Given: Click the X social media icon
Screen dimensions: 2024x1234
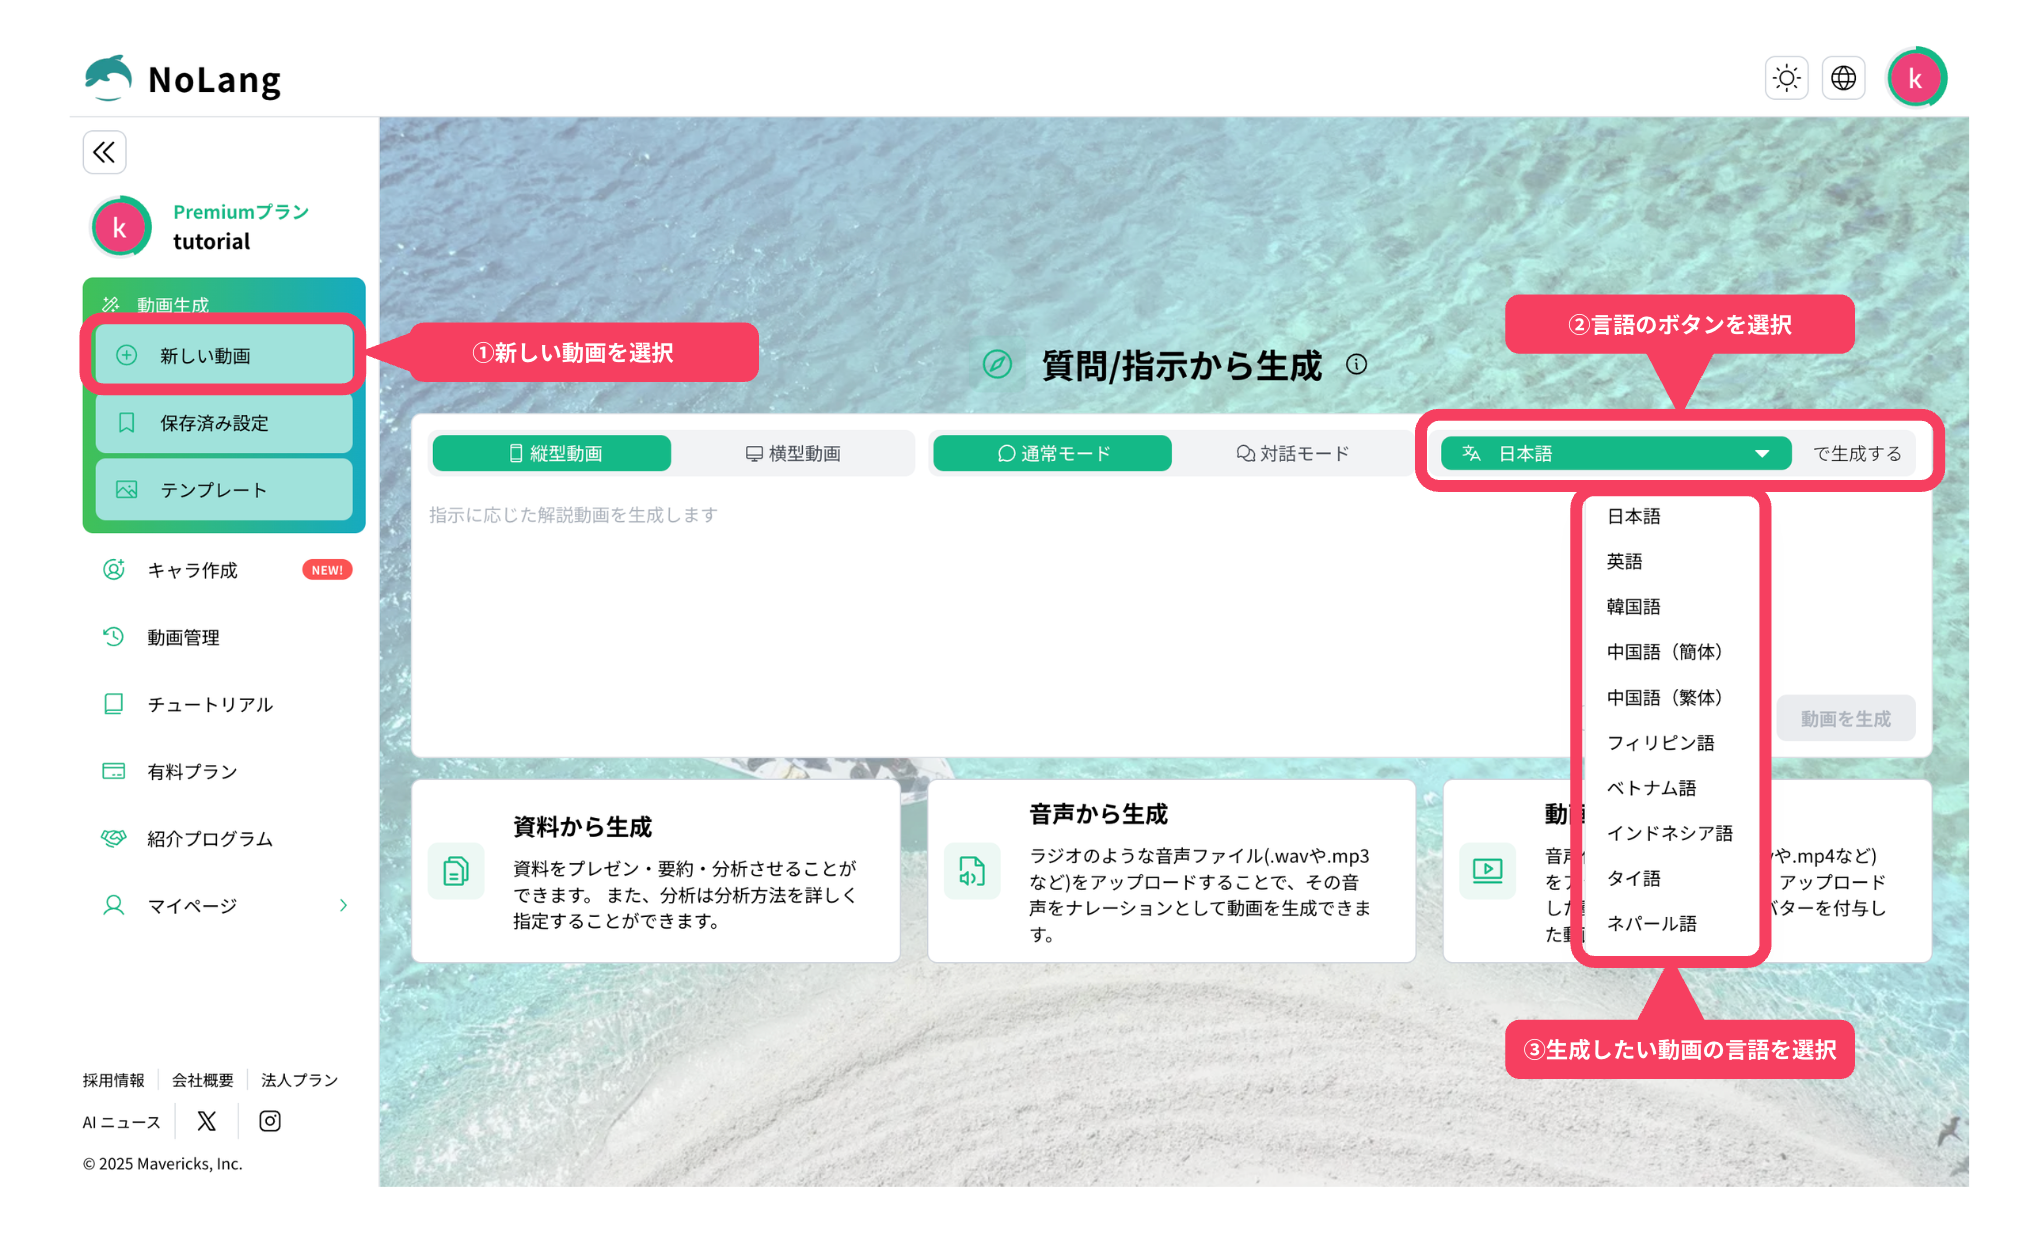Looking at the screenshot, I should pyautogui.click(x=207, y=1121).
